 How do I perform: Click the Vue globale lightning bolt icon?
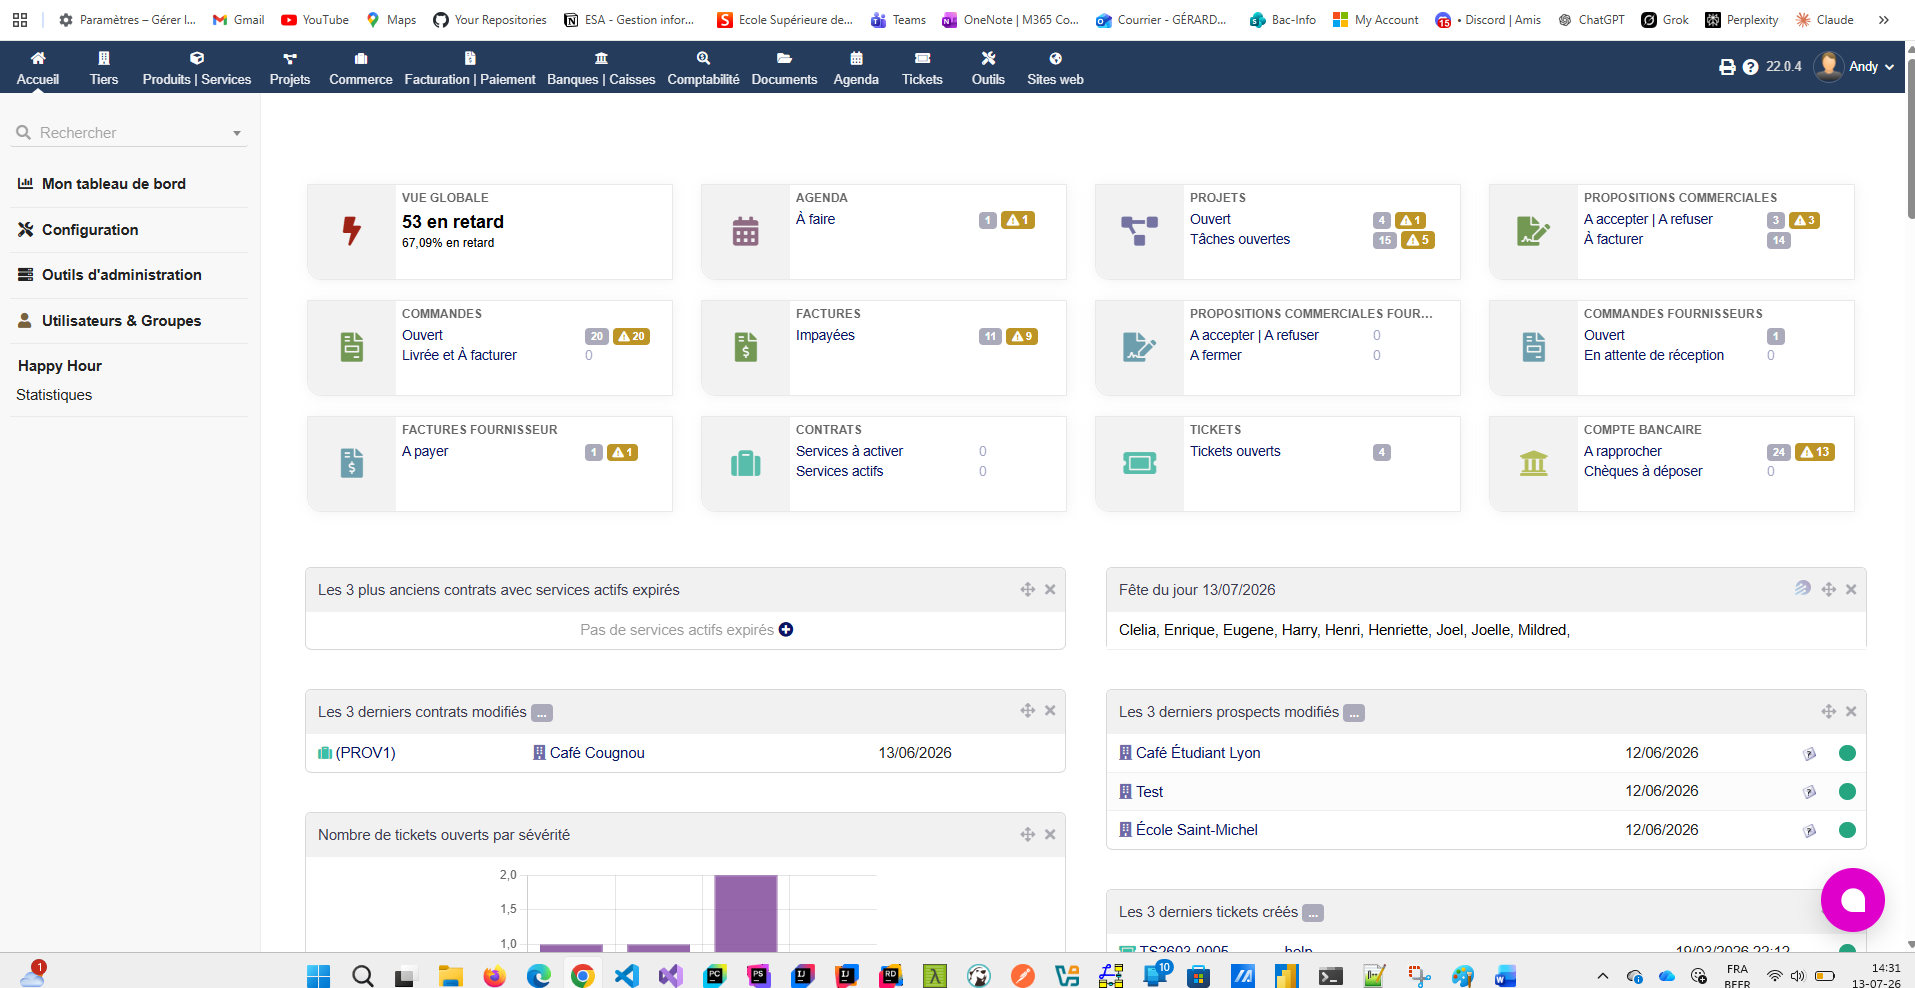[x=351, y=231]
